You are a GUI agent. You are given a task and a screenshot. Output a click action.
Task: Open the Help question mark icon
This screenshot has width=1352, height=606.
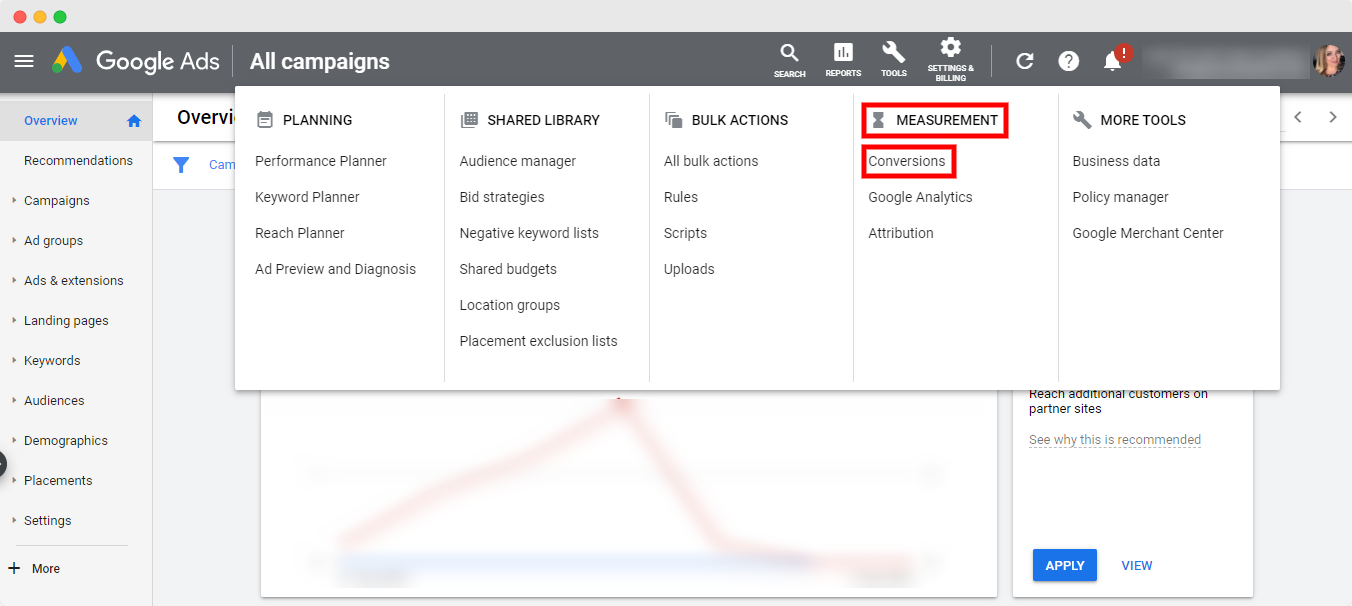click(1069, 61)
